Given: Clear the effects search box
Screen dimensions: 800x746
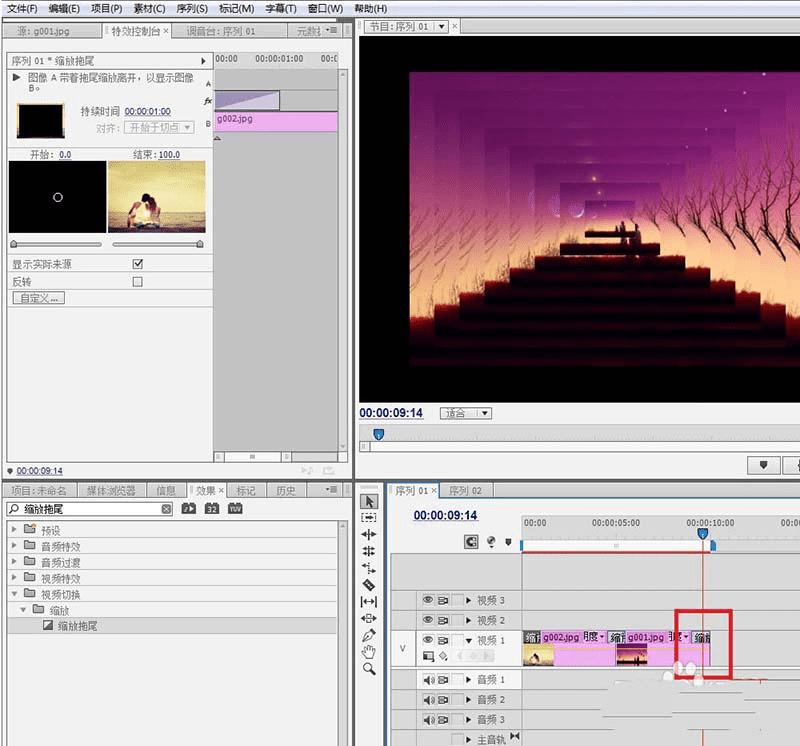Looking at the screenshot, I should pyautogui.click(x=167, y=509).
